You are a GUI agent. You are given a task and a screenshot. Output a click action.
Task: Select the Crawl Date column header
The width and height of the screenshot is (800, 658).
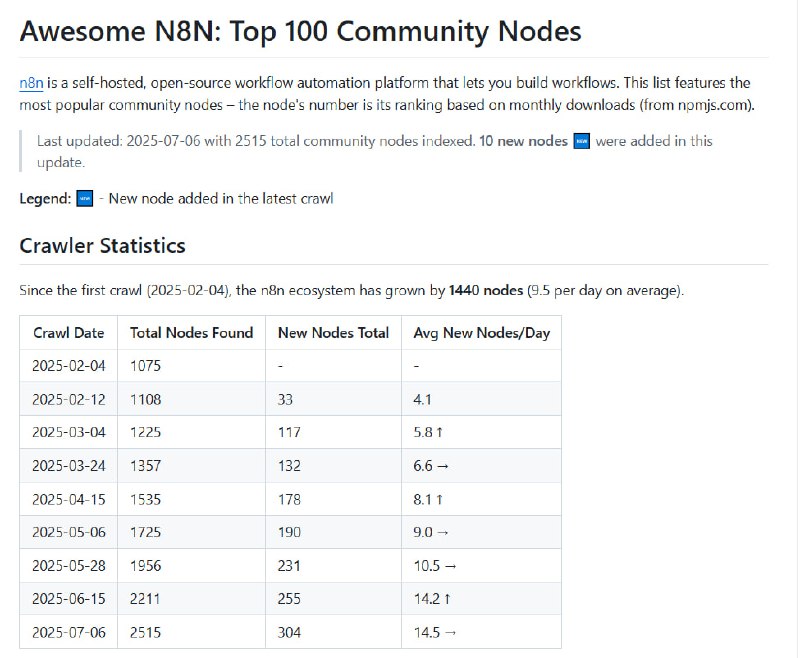click(x=67, y=332)
